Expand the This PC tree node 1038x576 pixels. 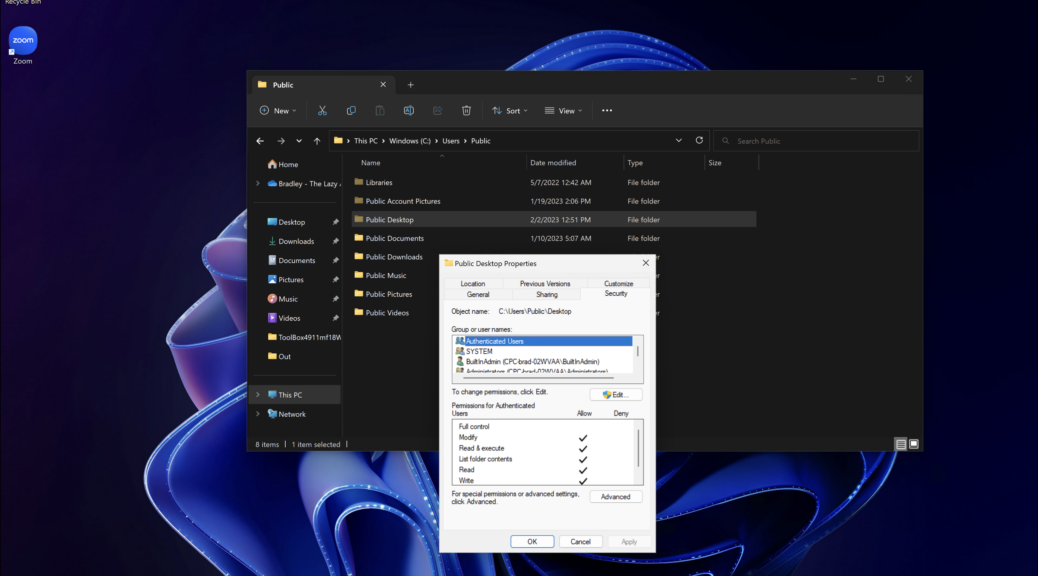pyautogui.click(x=258, y=395)
